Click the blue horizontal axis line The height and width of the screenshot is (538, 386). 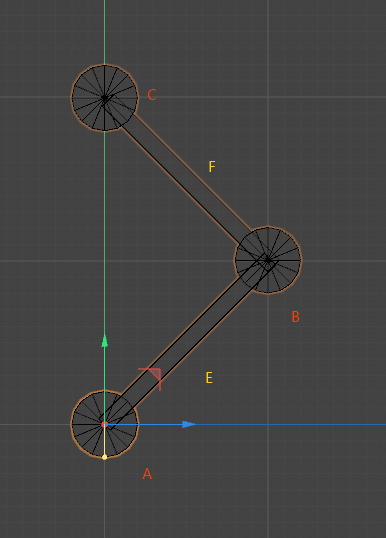pyautogui.click(x=245, y=424)
